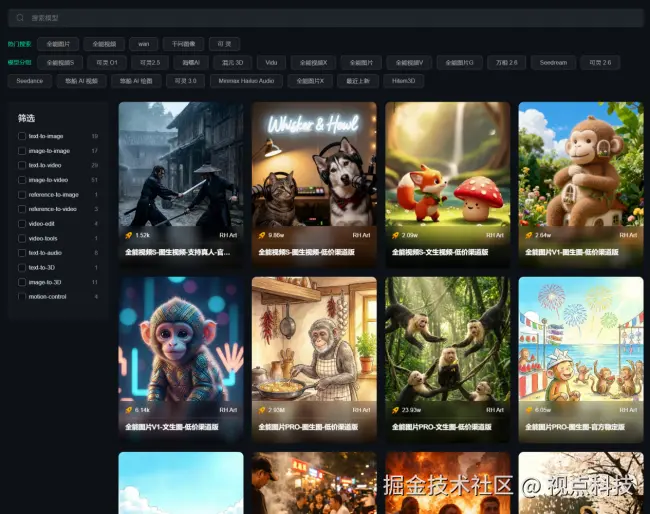Image resolution: width=650 pixels, height=514 pixels.
Task: Click rocket icon beside 23.93w count
Action: click(395, 410)
